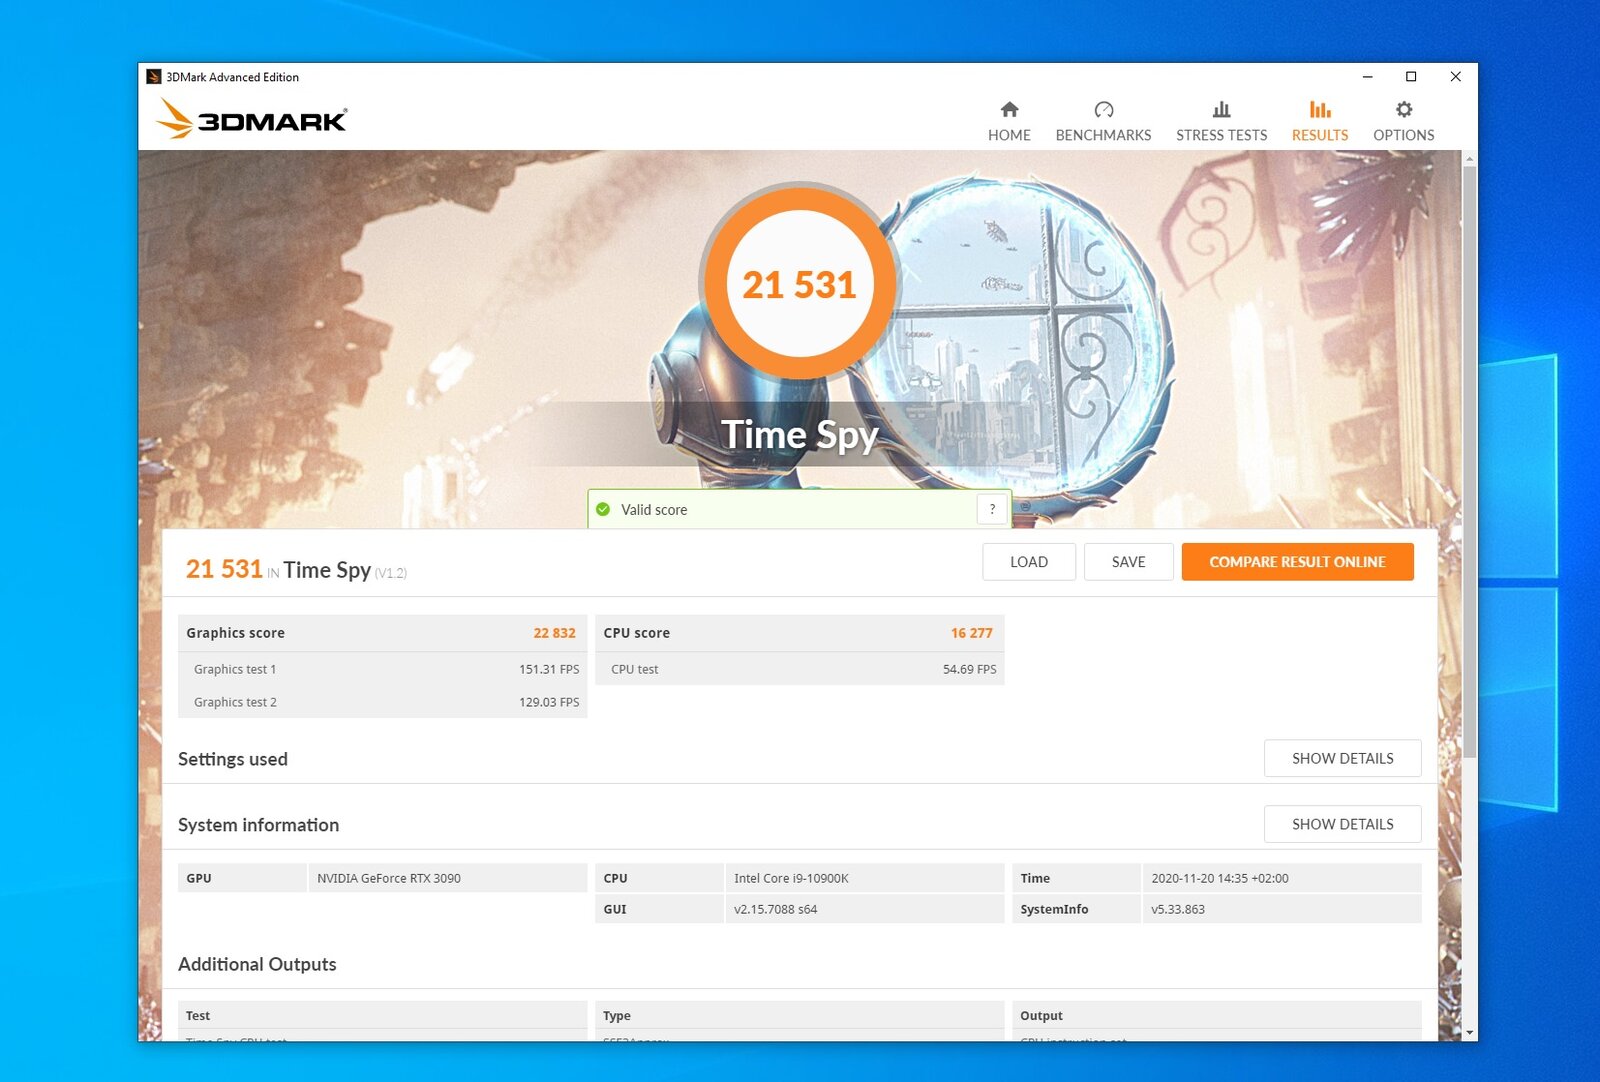Image resolution: width=1600 pixels, height=1082 pixels.
Task: Click the NVIDIA GeForce RTX 3090 cell
Action: pos(447,878)
